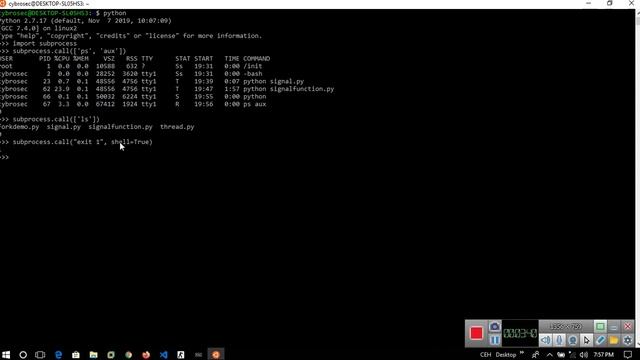The width and height of the screenshot is (640, 360).
Task: Open the Windows Start menu
Action: pyautogui.click(x=6, y=355)
